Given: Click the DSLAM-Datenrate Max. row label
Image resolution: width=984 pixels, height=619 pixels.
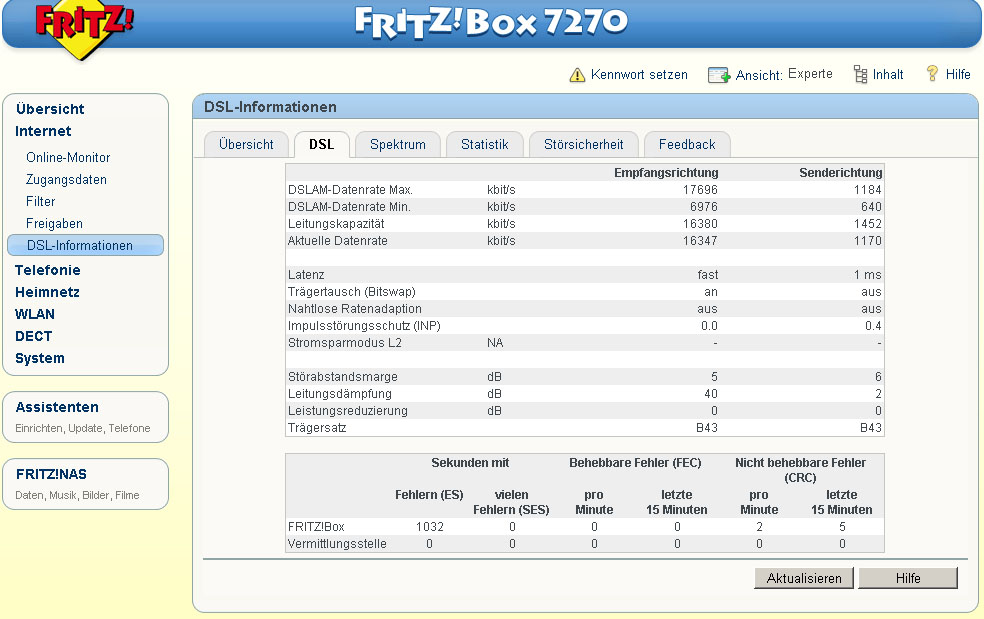Looking at the screenshot, I should pyautogui.click(x=350, y=190).
